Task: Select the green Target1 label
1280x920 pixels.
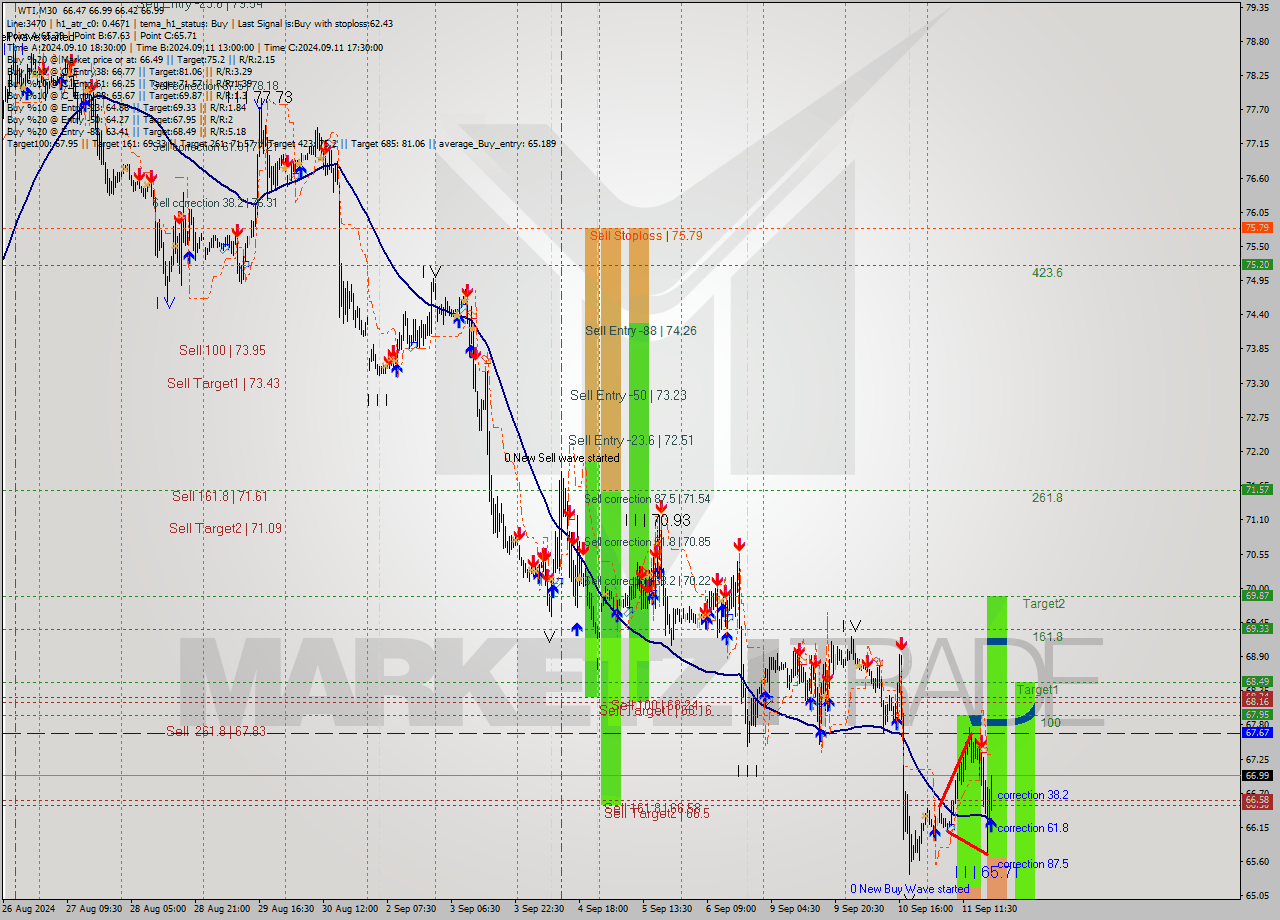Action: pos(1037,689)
